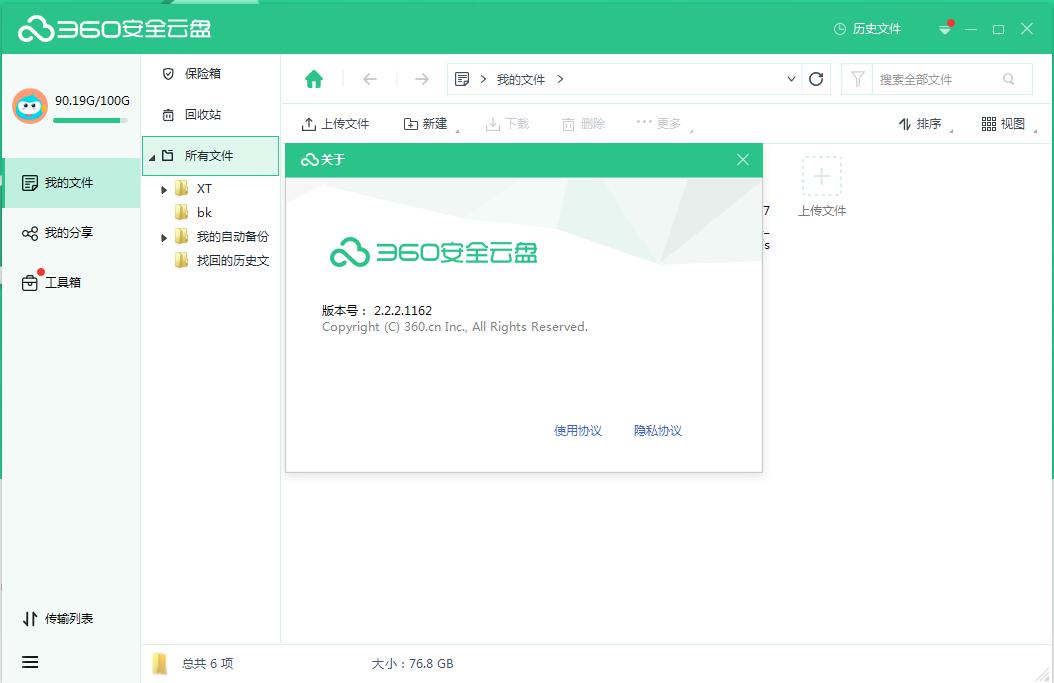Open the filter funnel icon
Image resolution: width=1054 pixels, height=683 pixels.
coord(857,79)
